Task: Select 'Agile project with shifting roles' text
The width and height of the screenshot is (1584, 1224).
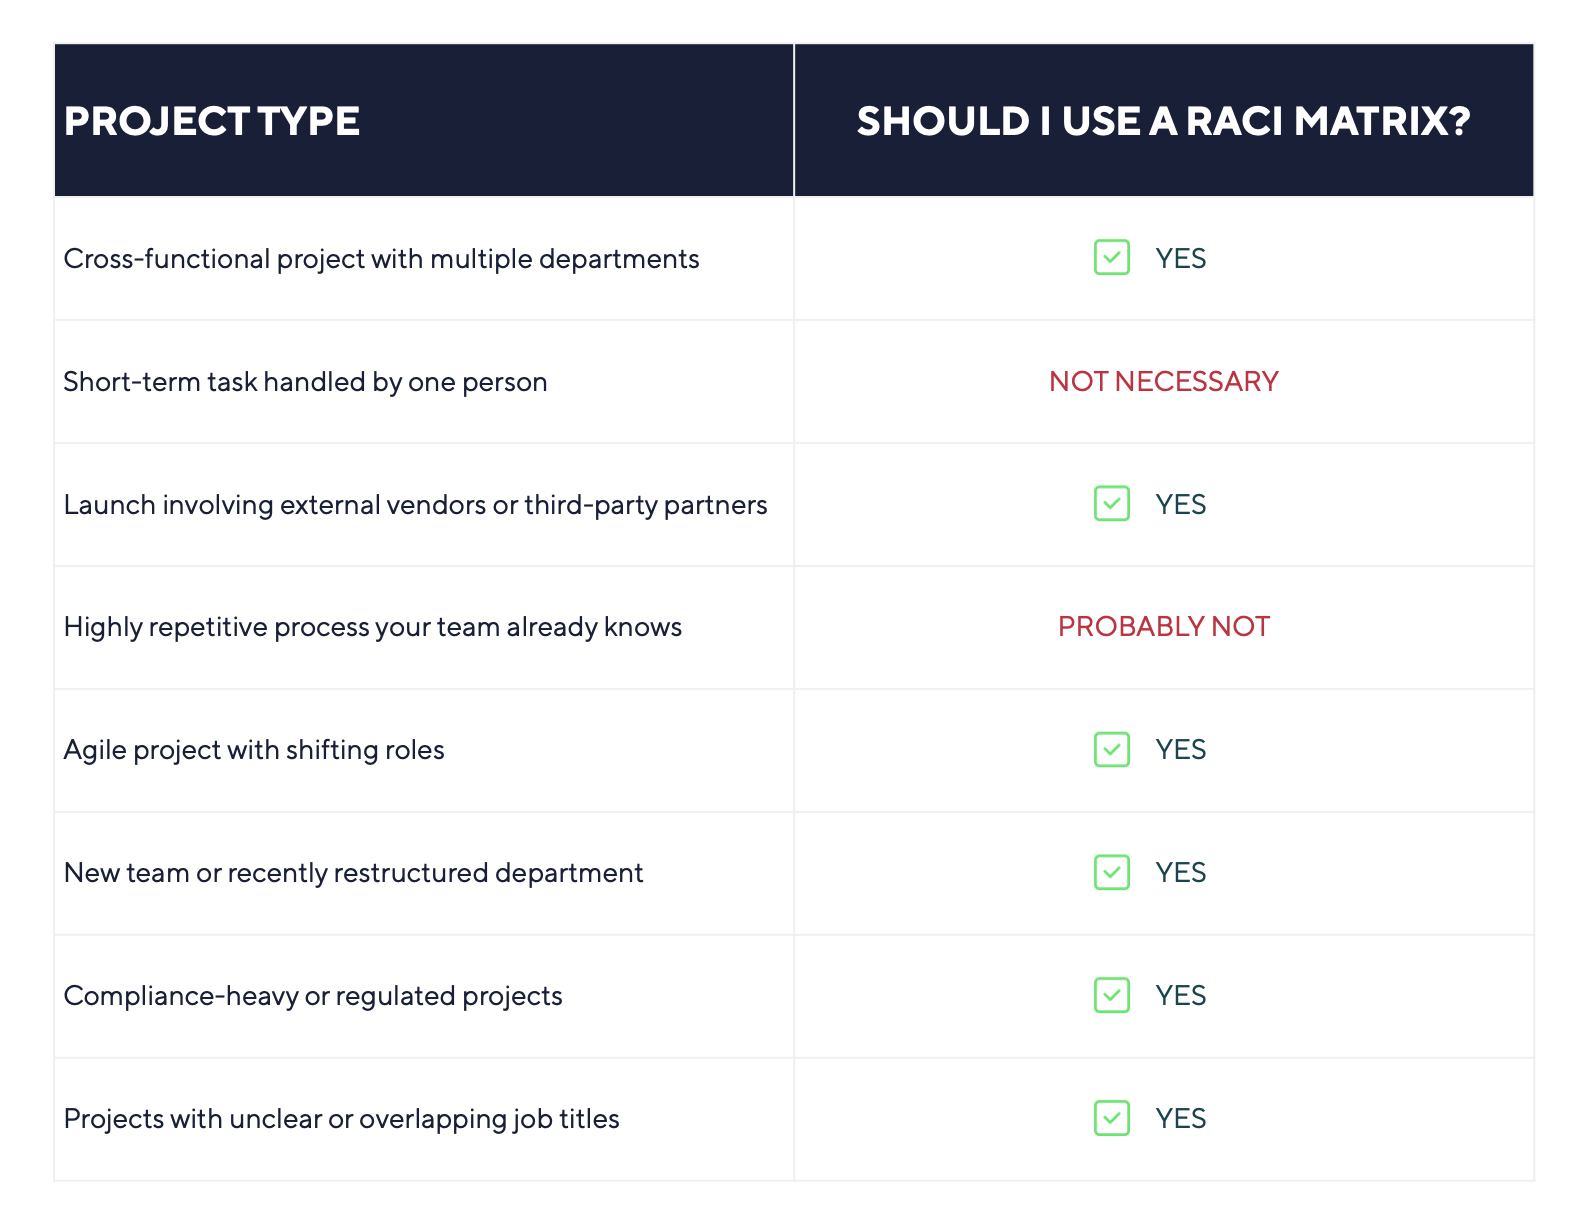Action: coord(254,750)
